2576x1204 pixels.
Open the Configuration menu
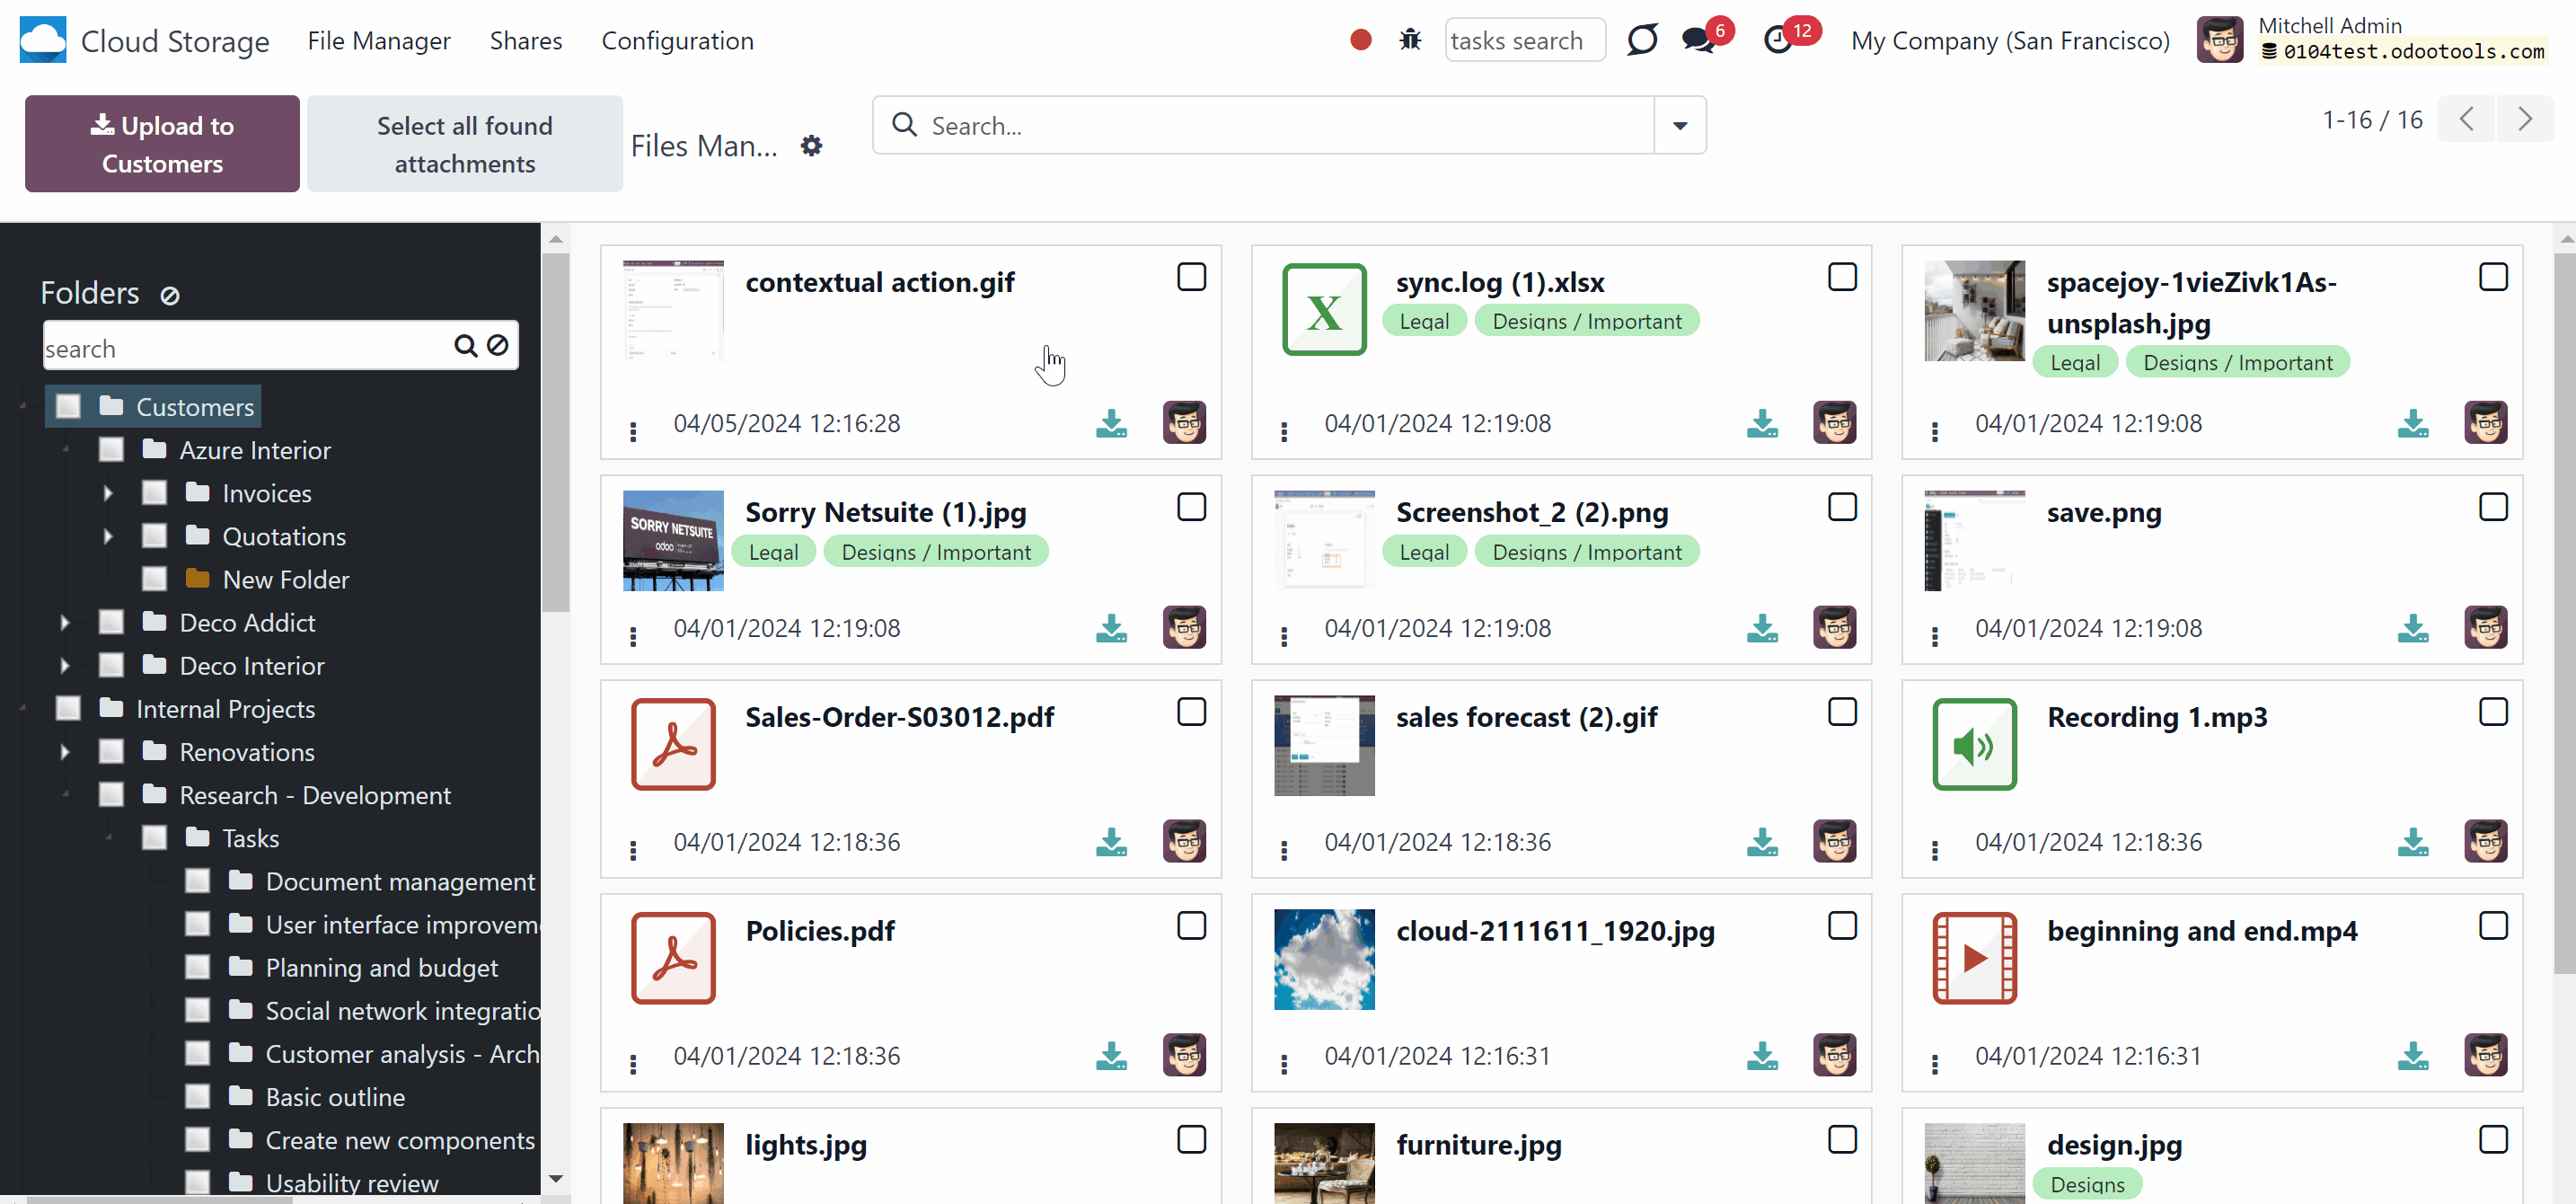(x=677, y=41)
